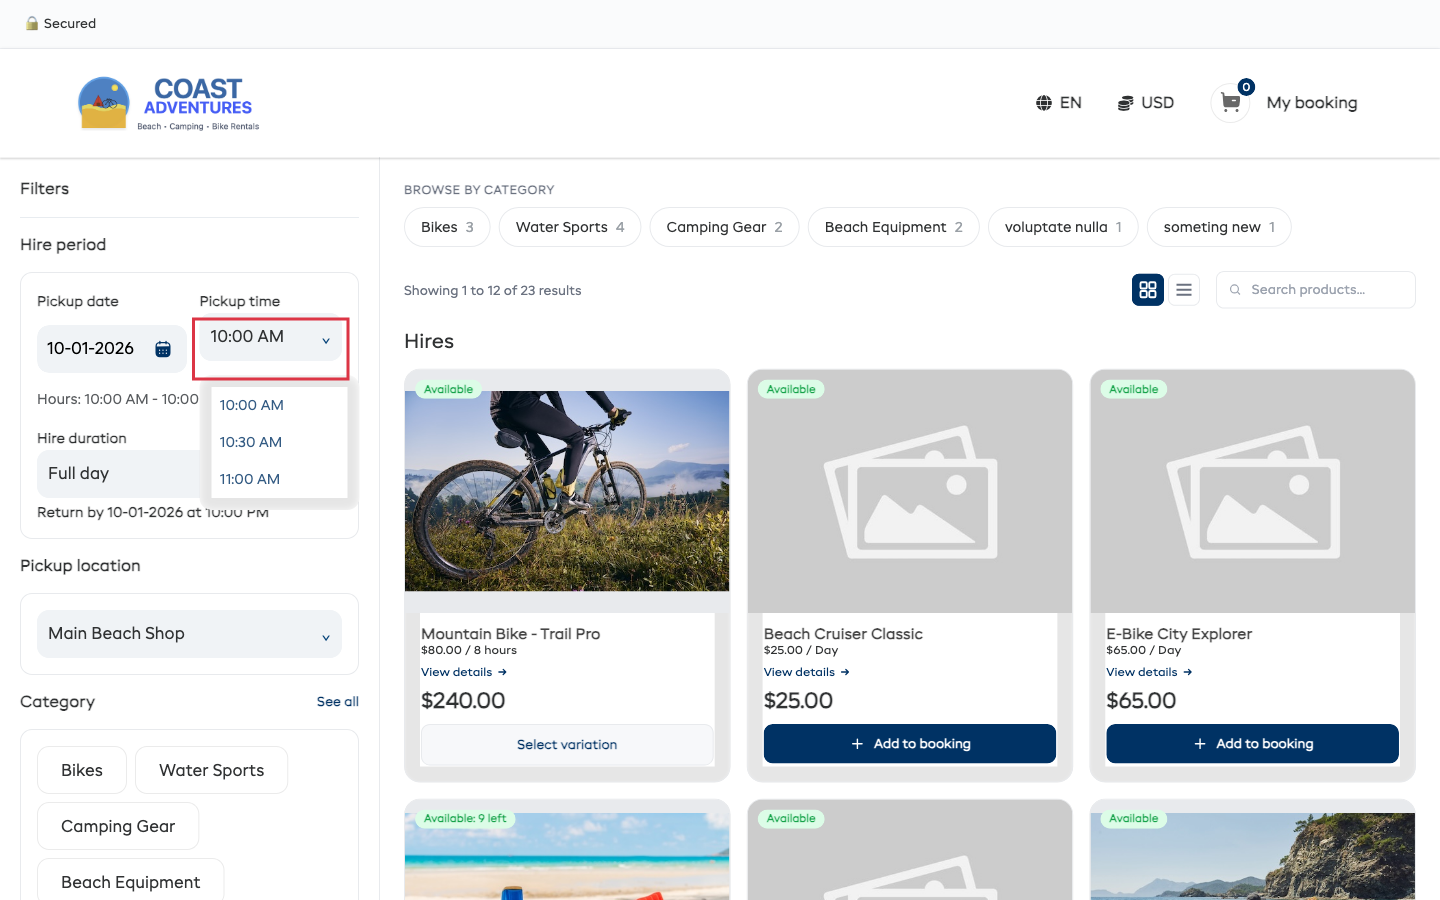
Task: Click the search magnifier icon
Action: pos(1235,290)
